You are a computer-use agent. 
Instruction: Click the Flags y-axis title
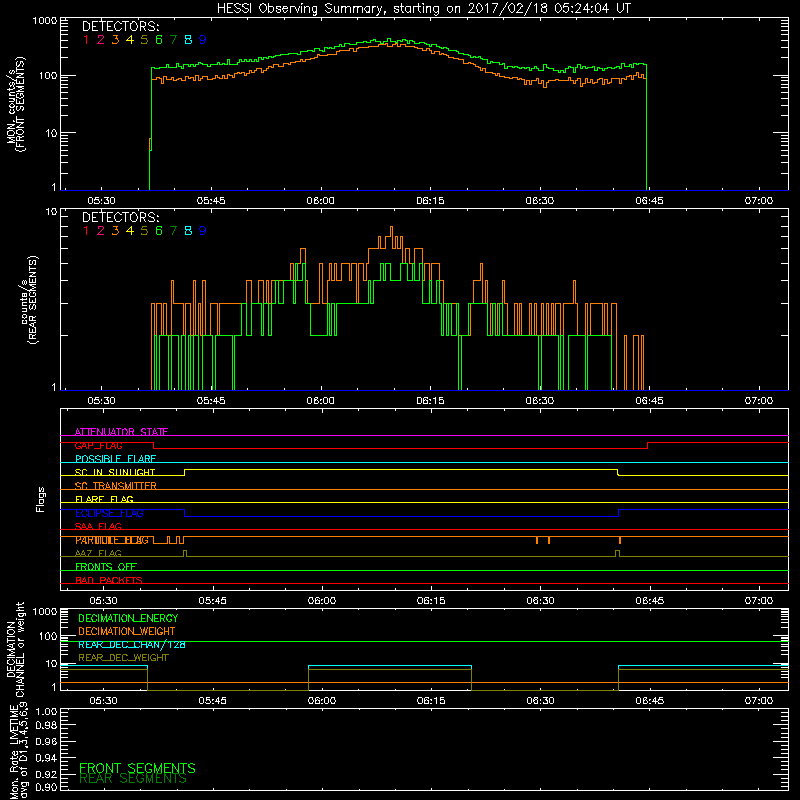(41, 499)
